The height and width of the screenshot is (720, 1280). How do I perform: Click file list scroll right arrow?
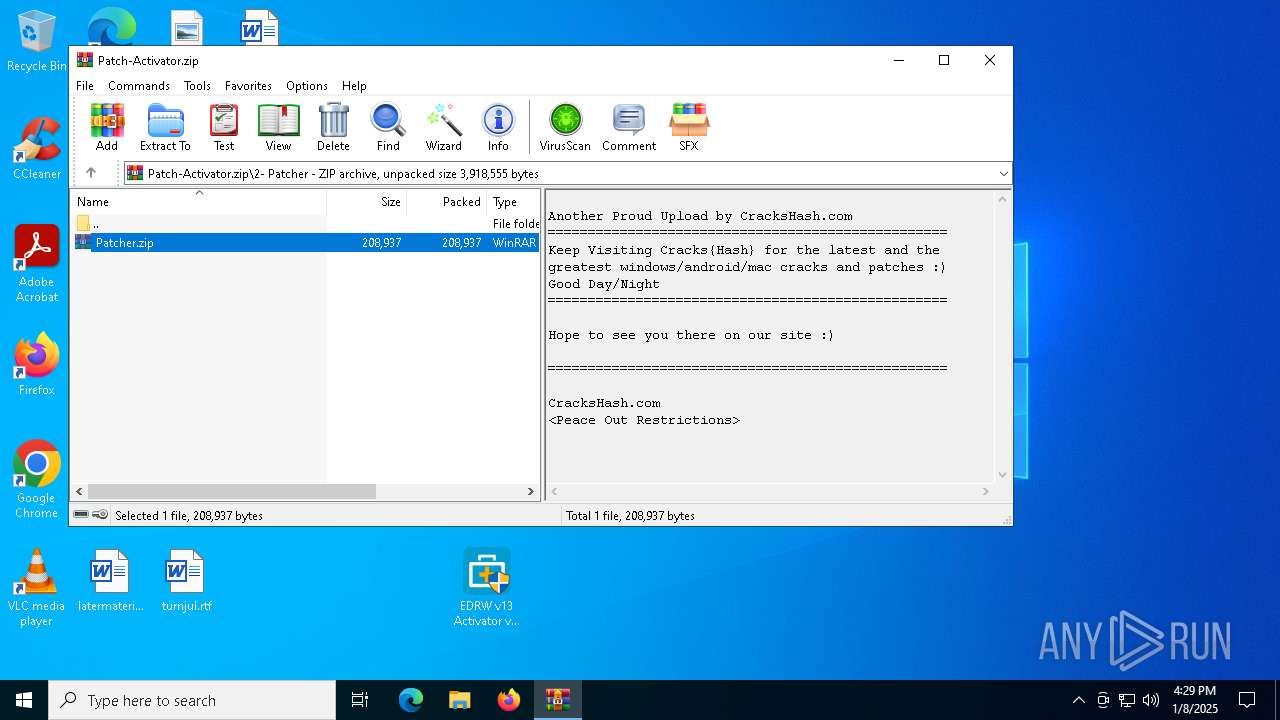click(531, 491)
